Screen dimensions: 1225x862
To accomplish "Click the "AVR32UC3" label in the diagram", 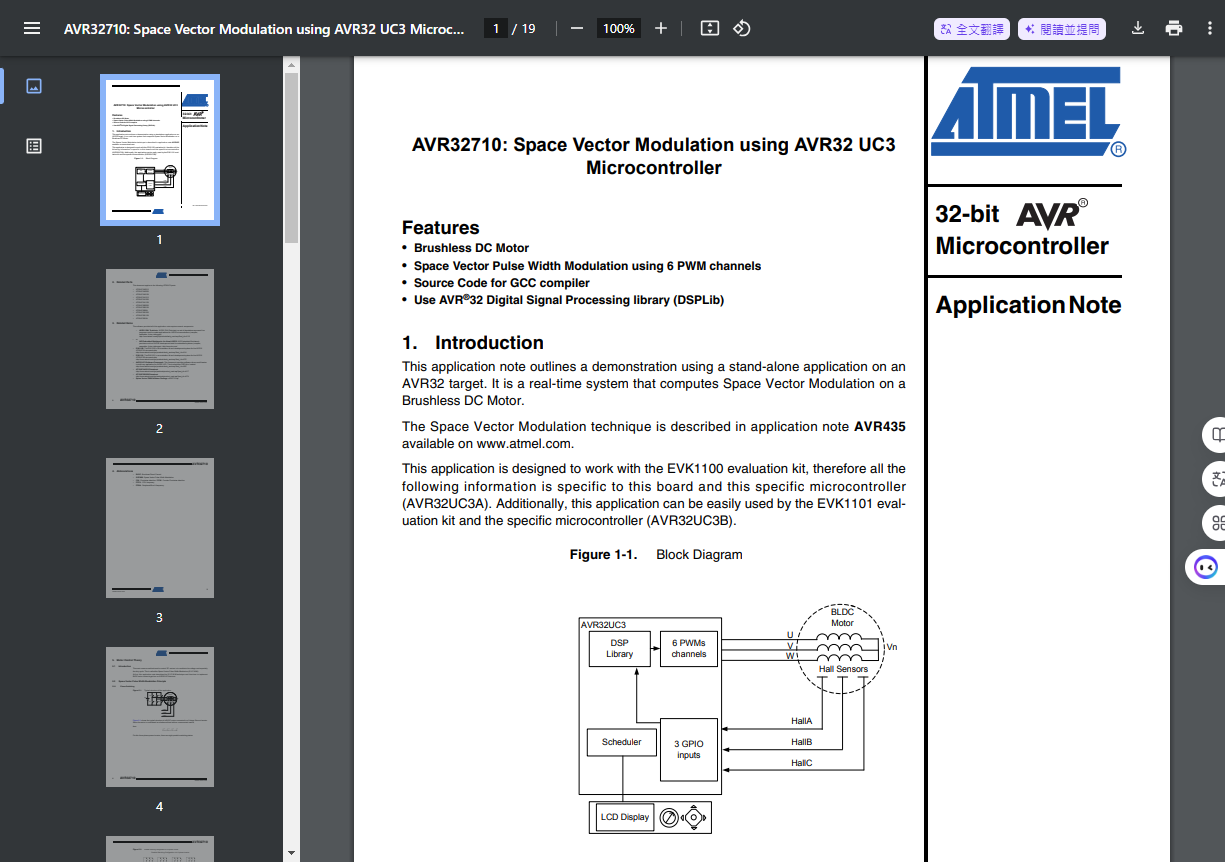I will pos(604,625).
